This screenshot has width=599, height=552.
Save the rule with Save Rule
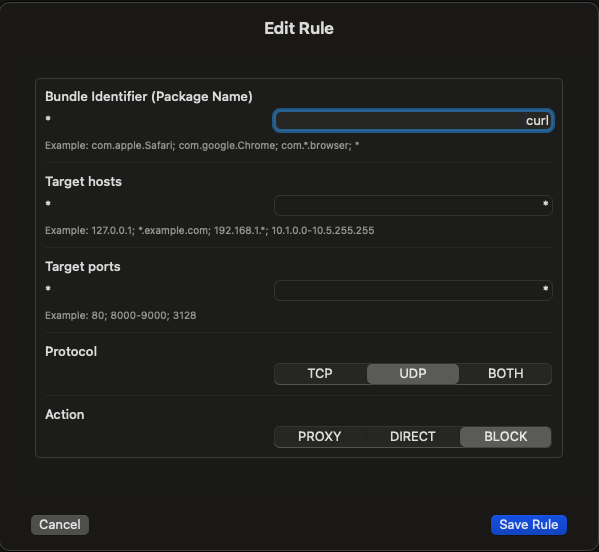(x=529, y=524)
